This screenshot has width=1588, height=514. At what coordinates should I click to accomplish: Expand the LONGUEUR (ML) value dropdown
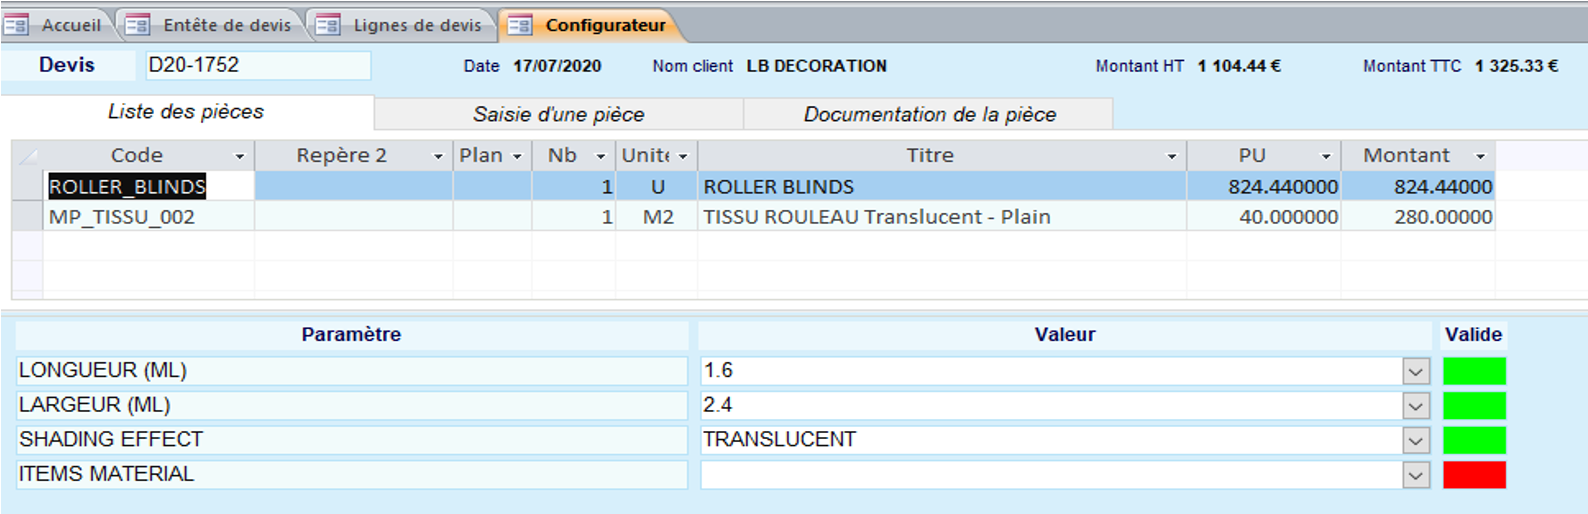[x=1415, y=372]
